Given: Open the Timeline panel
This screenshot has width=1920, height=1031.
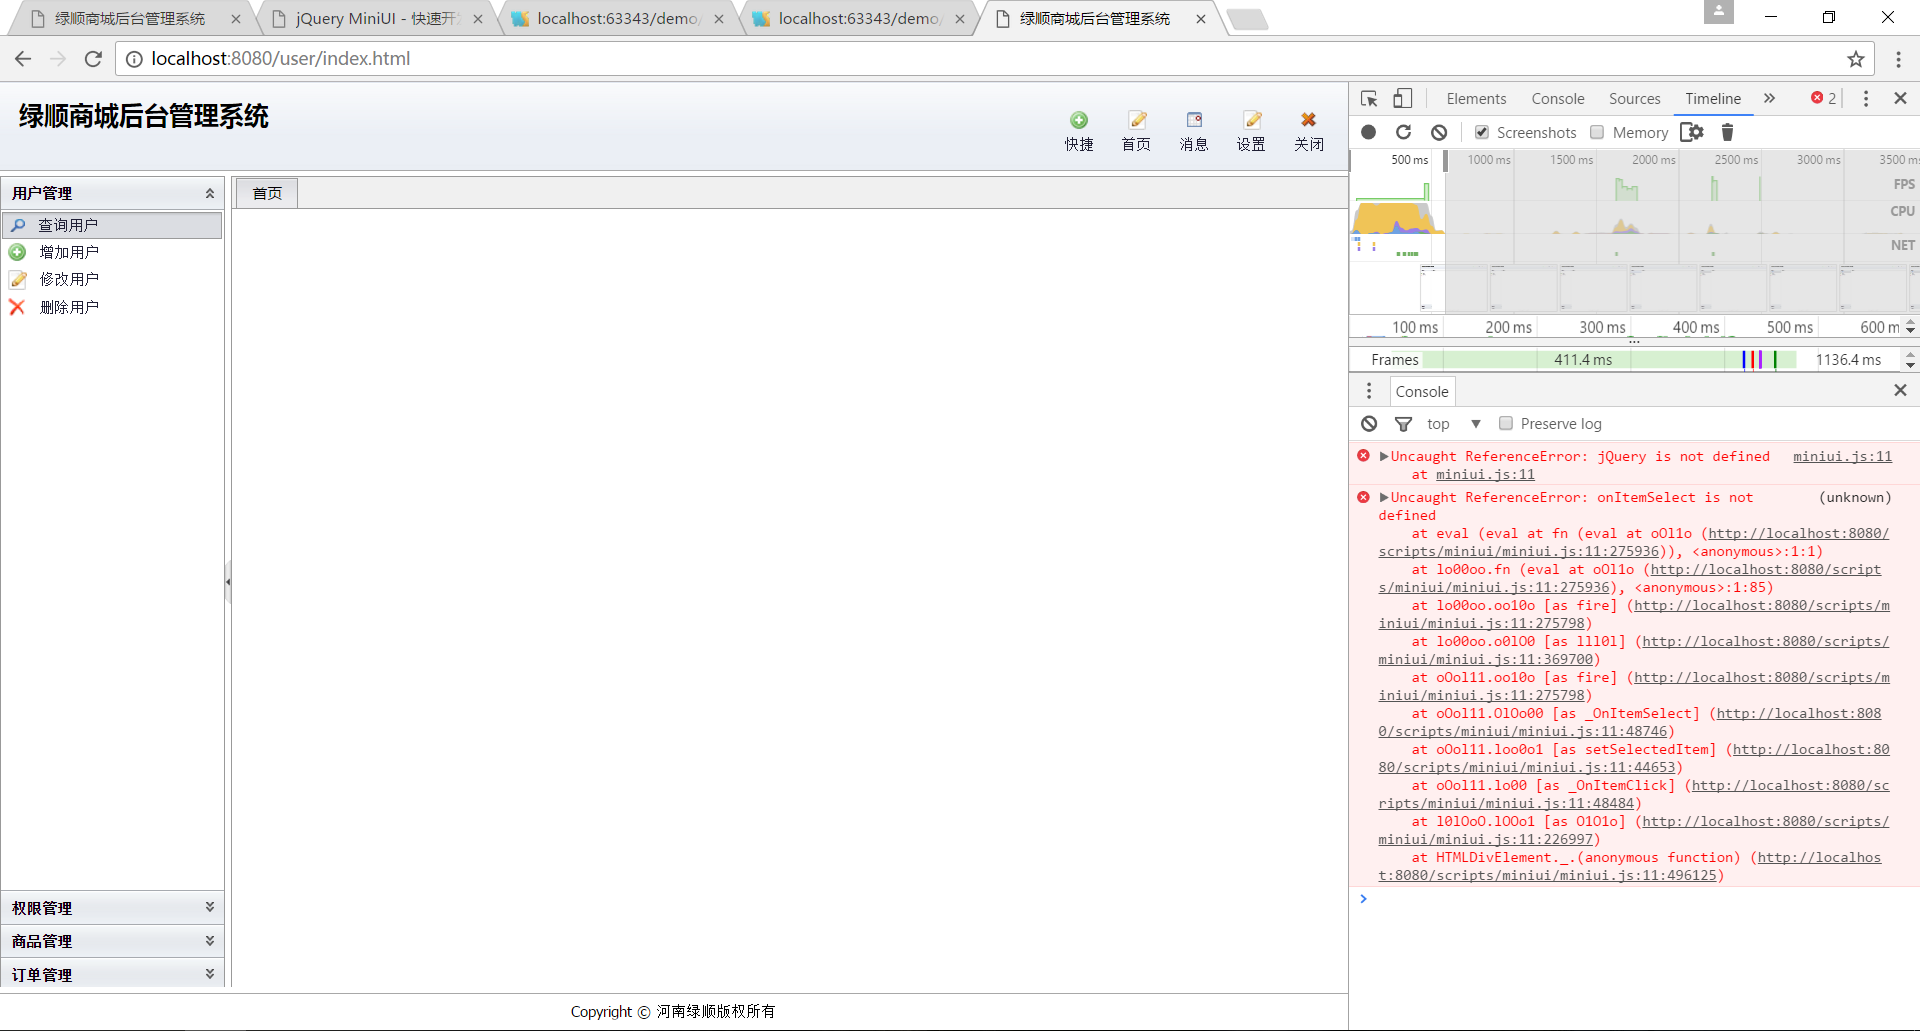Looking at the screenshot, I should tap(1713, 99).
